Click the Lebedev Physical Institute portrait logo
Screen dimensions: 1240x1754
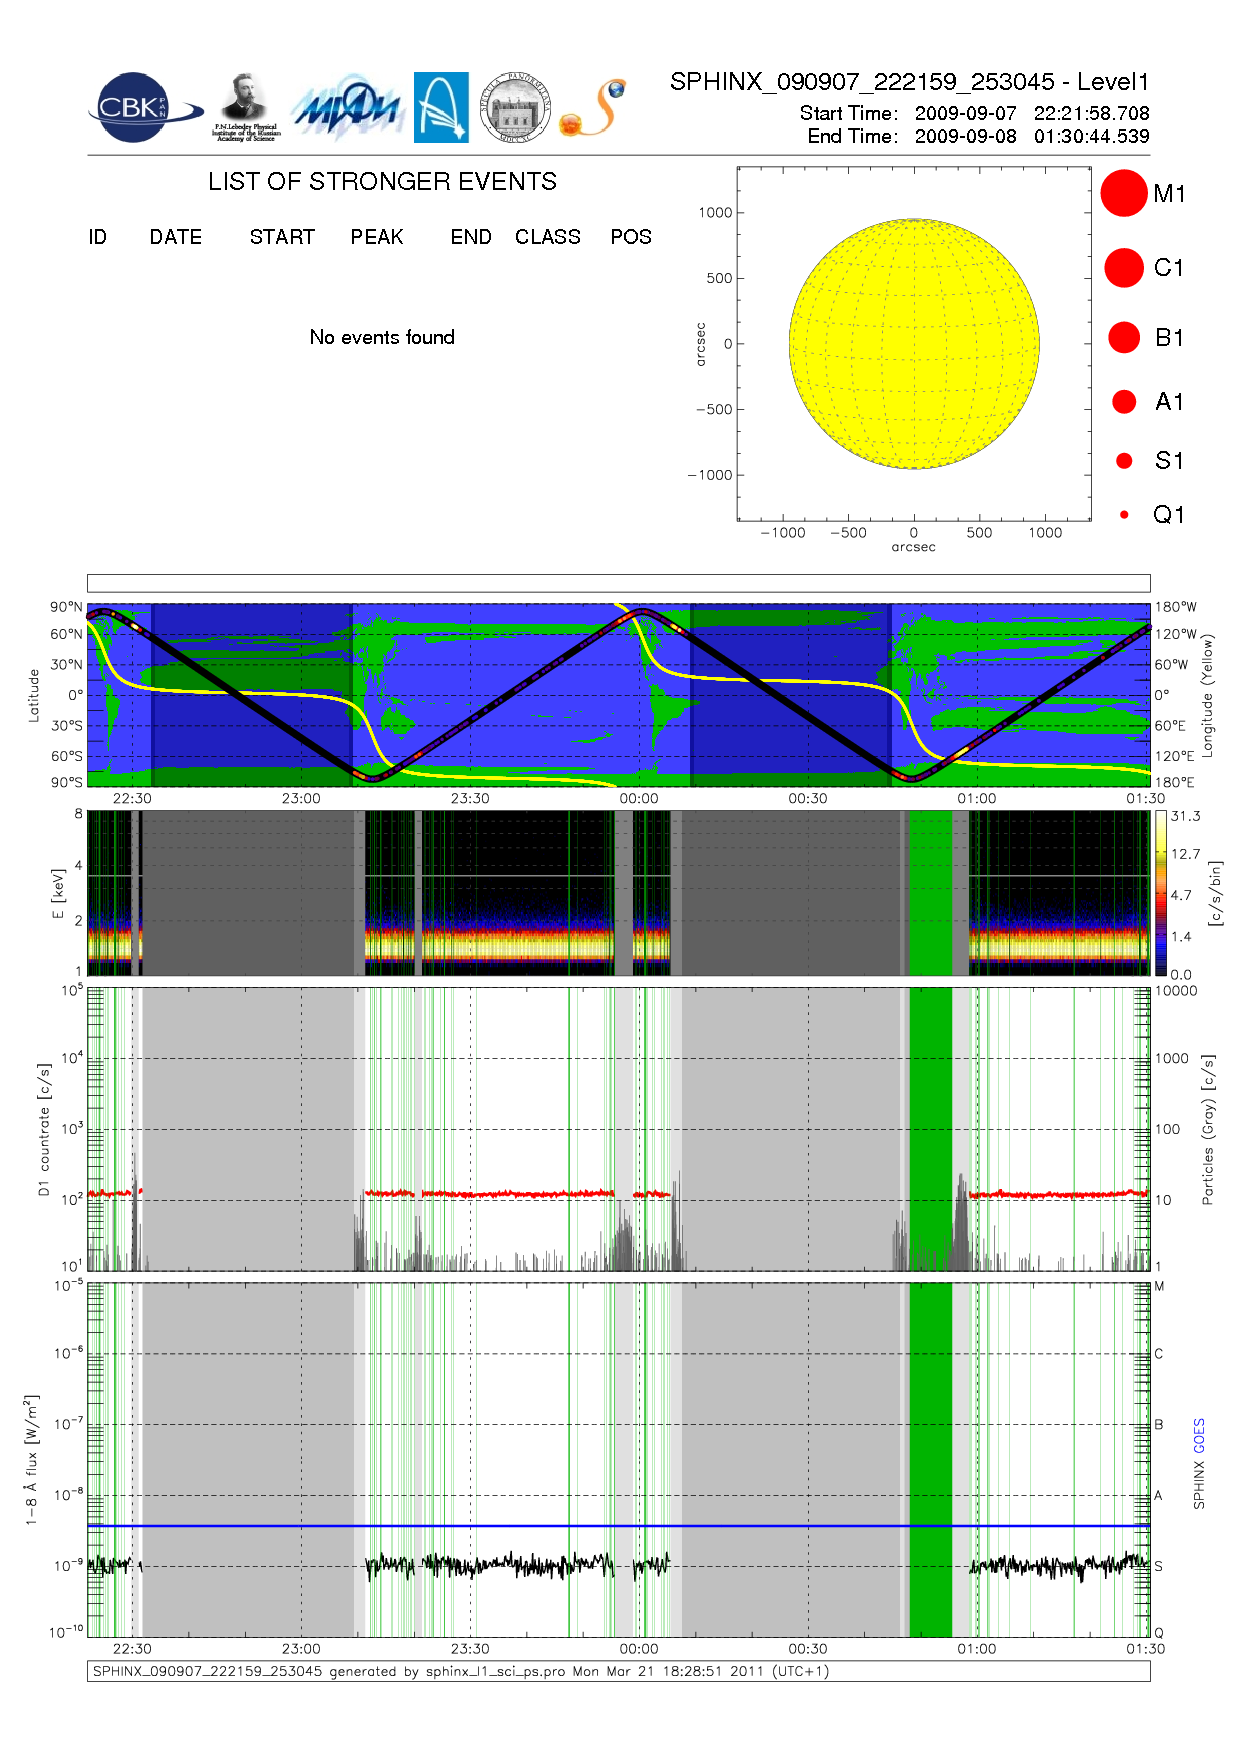tap(246, 108)
